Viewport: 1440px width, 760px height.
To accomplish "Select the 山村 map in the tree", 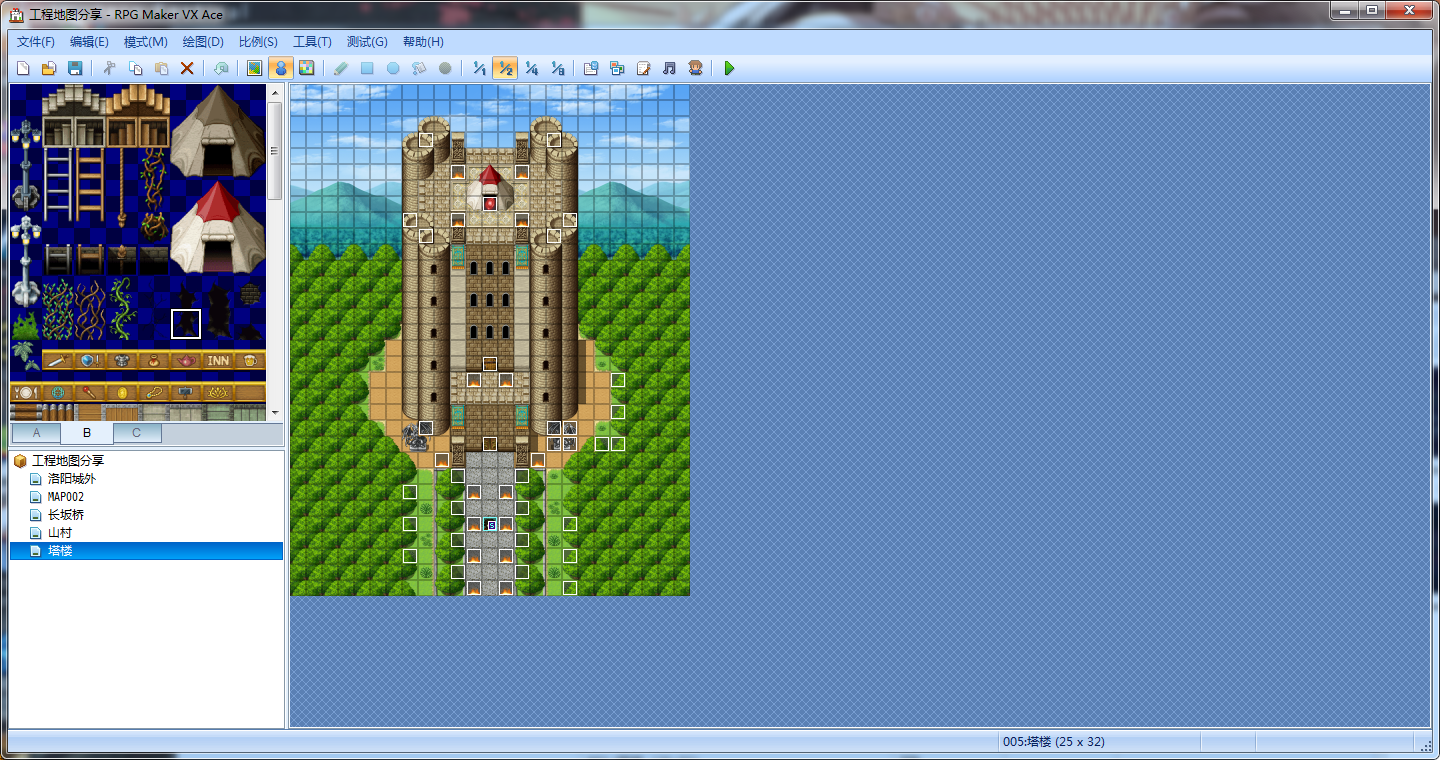I will pyautogui.click(x=60, y=533).
